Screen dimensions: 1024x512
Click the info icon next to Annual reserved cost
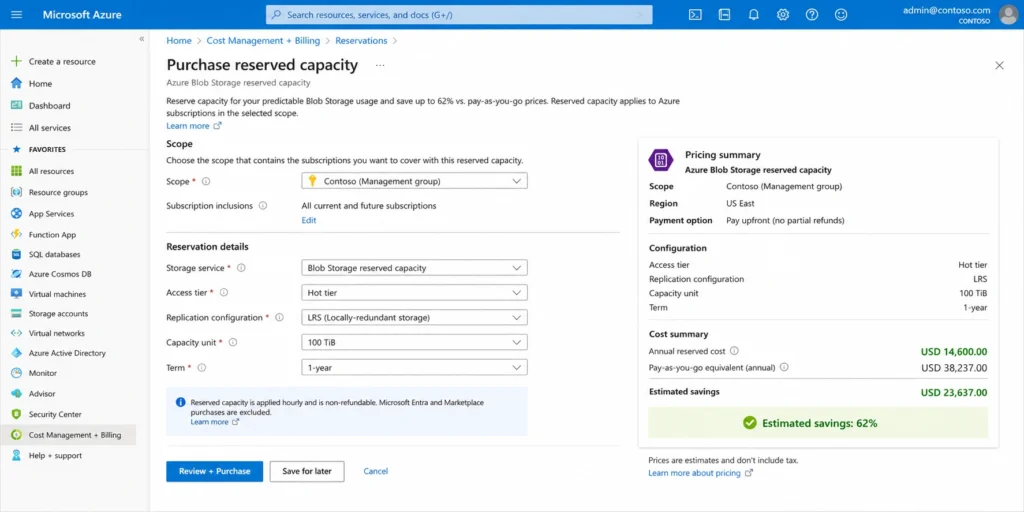click(x=734, y=351)
